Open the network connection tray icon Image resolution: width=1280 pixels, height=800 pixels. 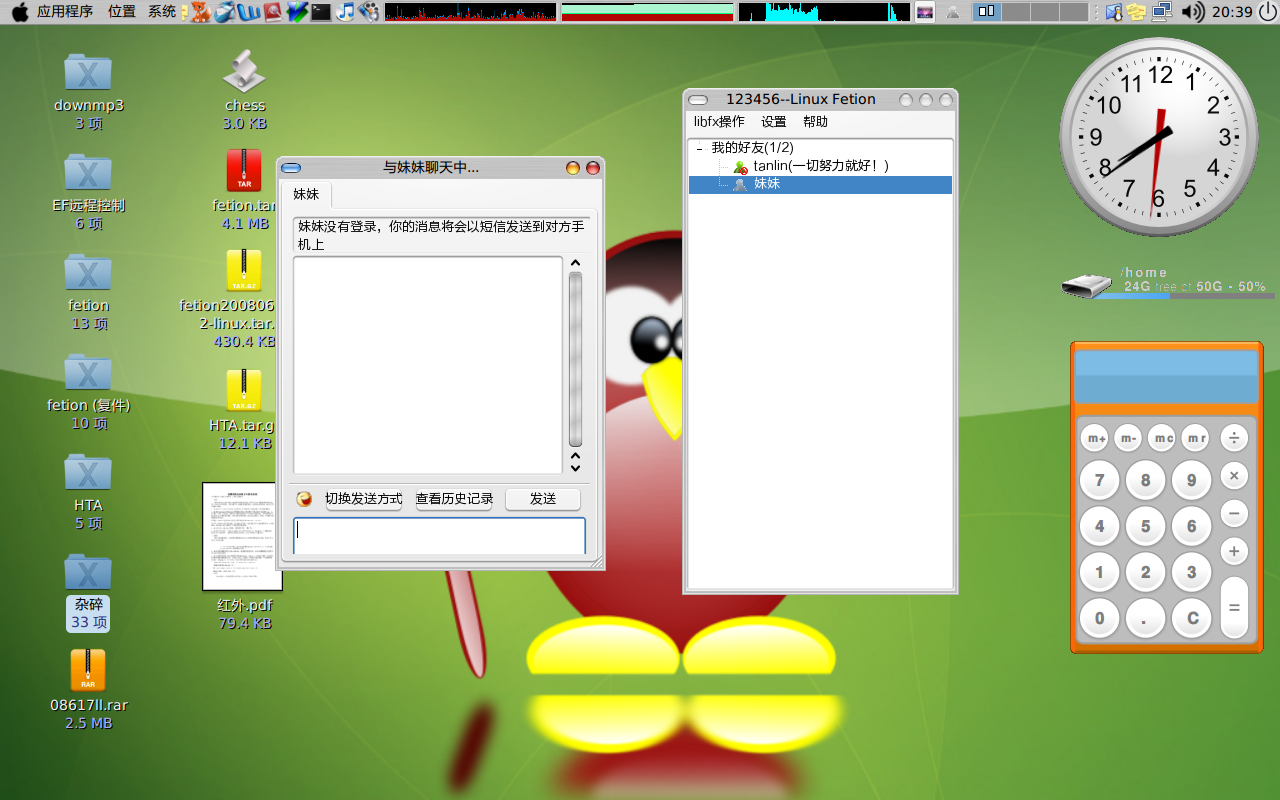(1161, 12)
